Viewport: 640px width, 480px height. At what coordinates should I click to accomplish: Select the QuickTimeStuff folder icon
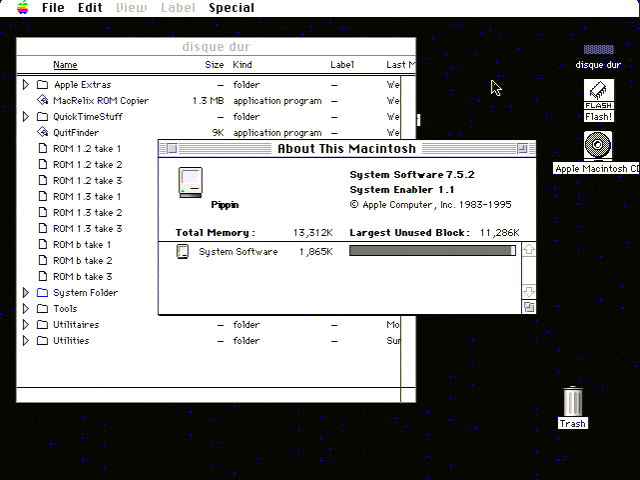tap(42, 116)
